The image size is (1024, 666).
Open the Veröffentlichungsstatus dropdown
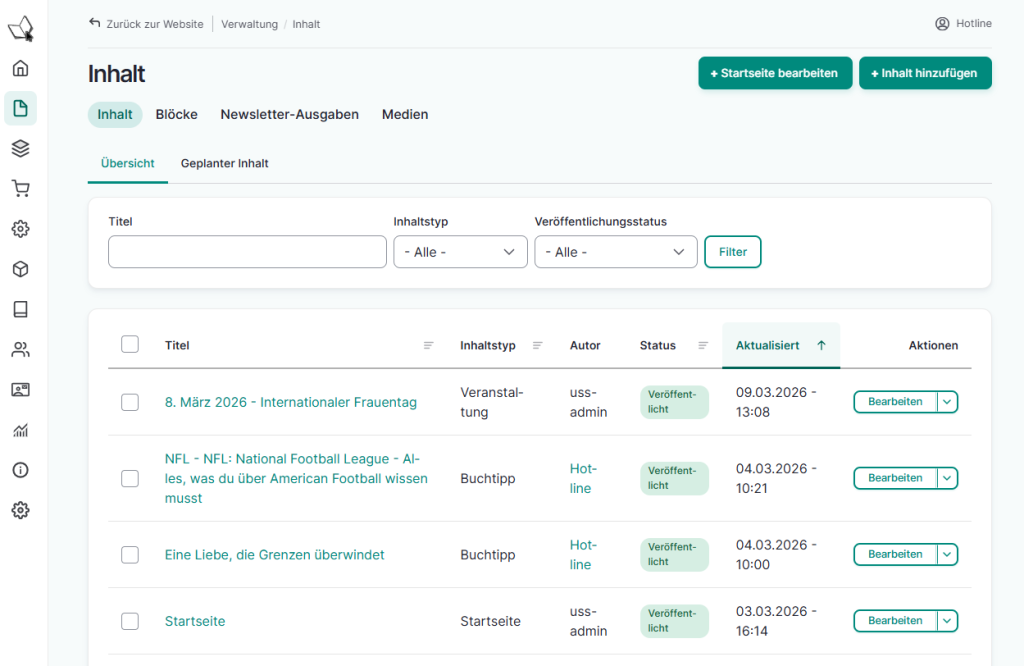click(615, 252)
